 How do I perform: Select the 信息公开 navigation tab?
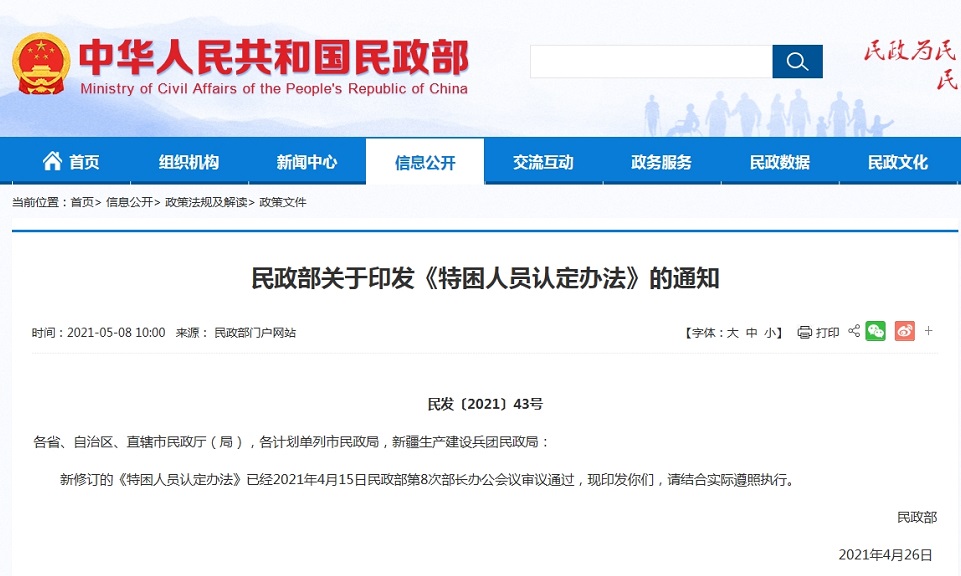[x=425, y=162]
